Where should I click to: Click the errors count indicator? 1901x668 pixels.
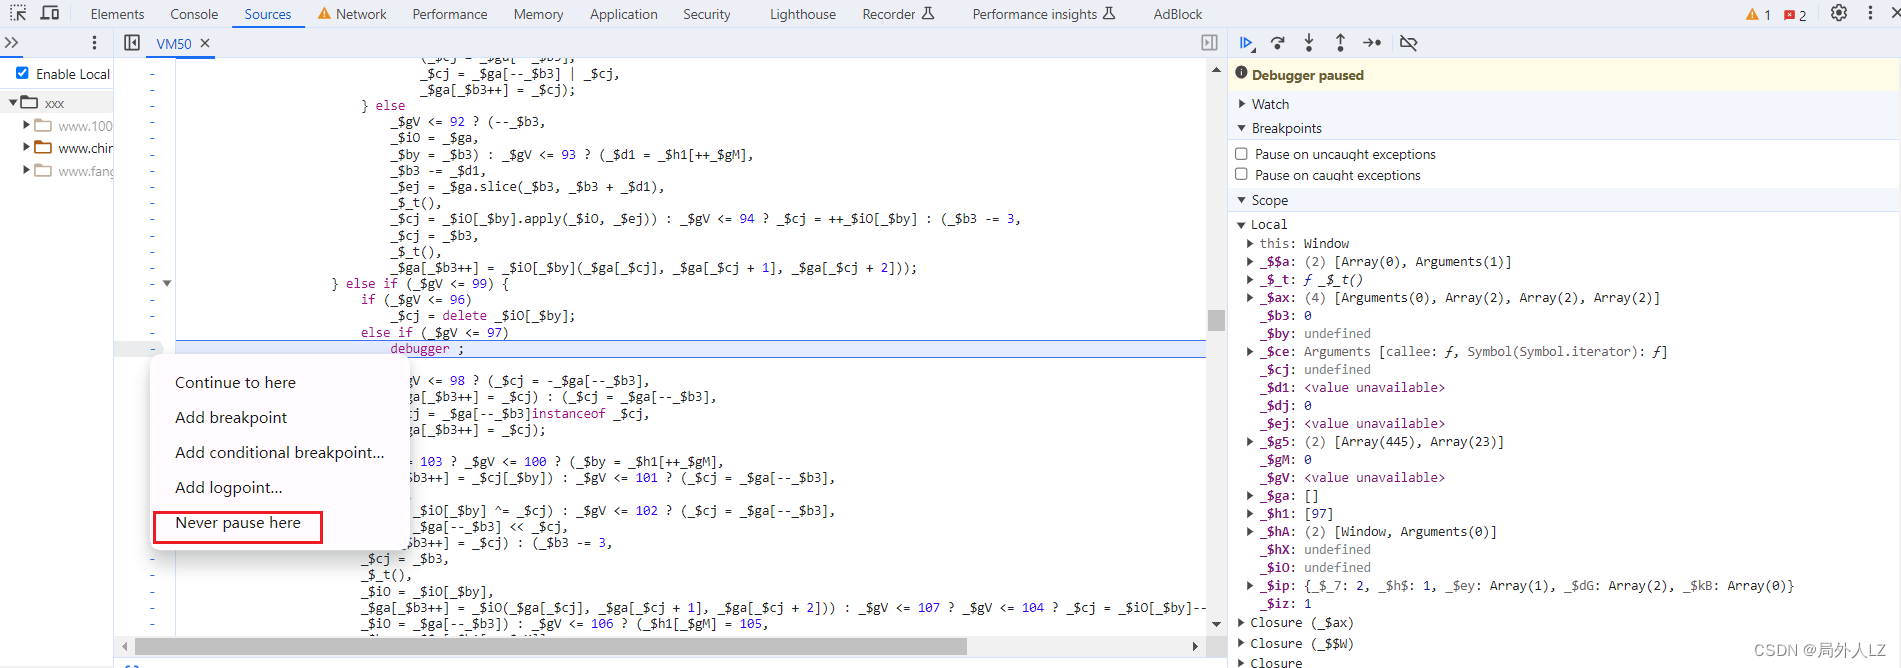coord(1796,14)
